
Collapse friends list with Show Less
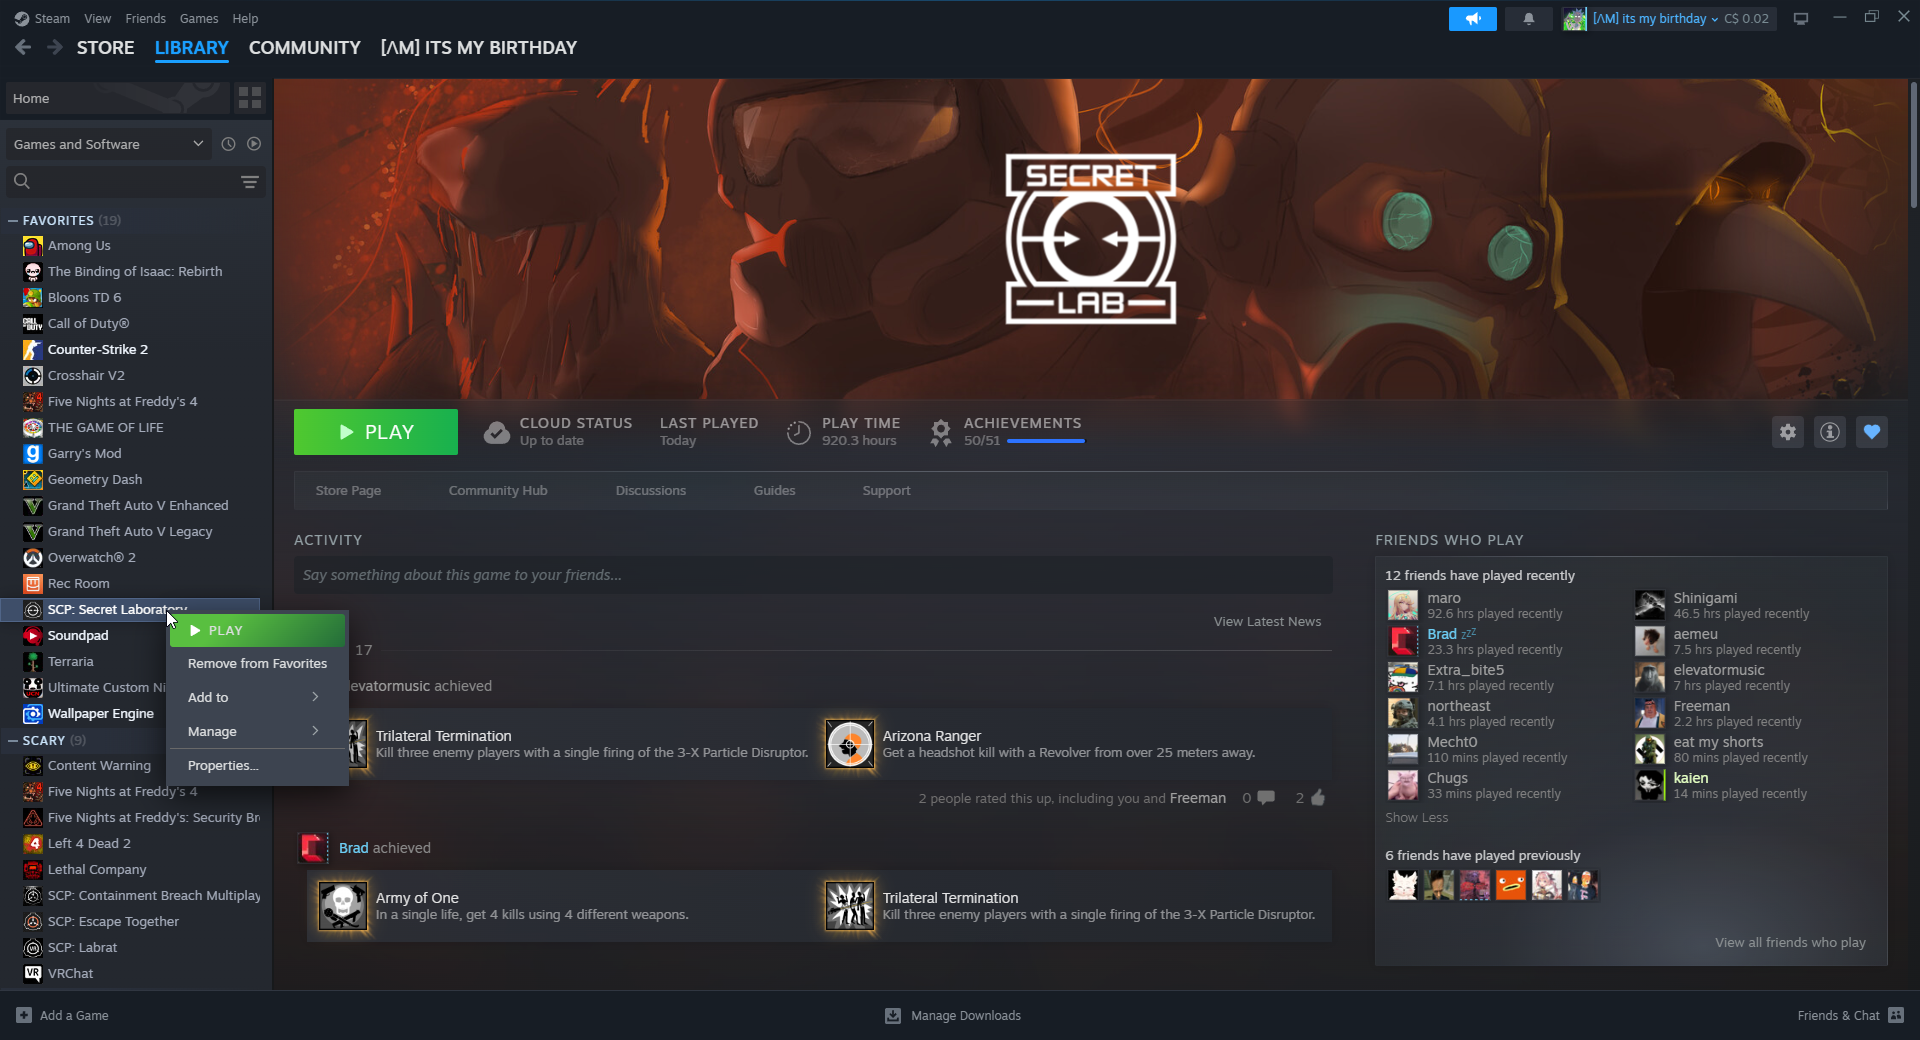point(1416,818)
